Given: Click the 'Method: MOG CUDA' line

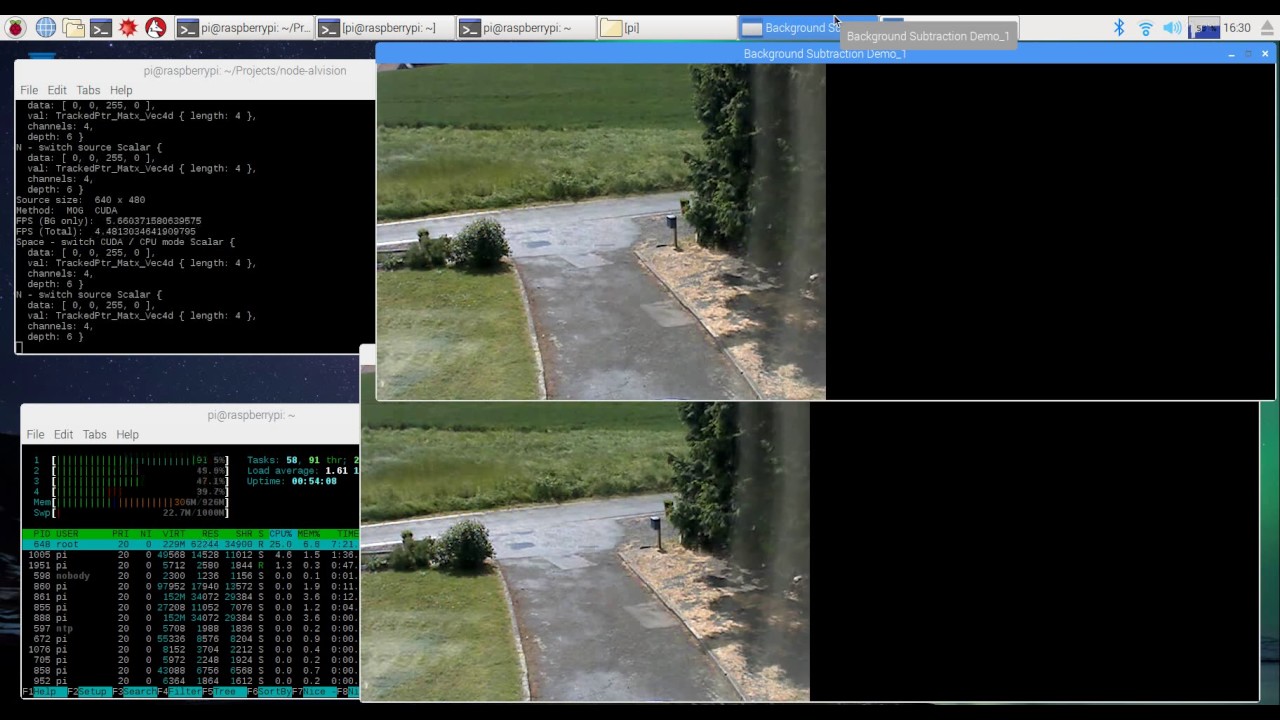Looking at the screenshot, I should (x=67, y=211).
